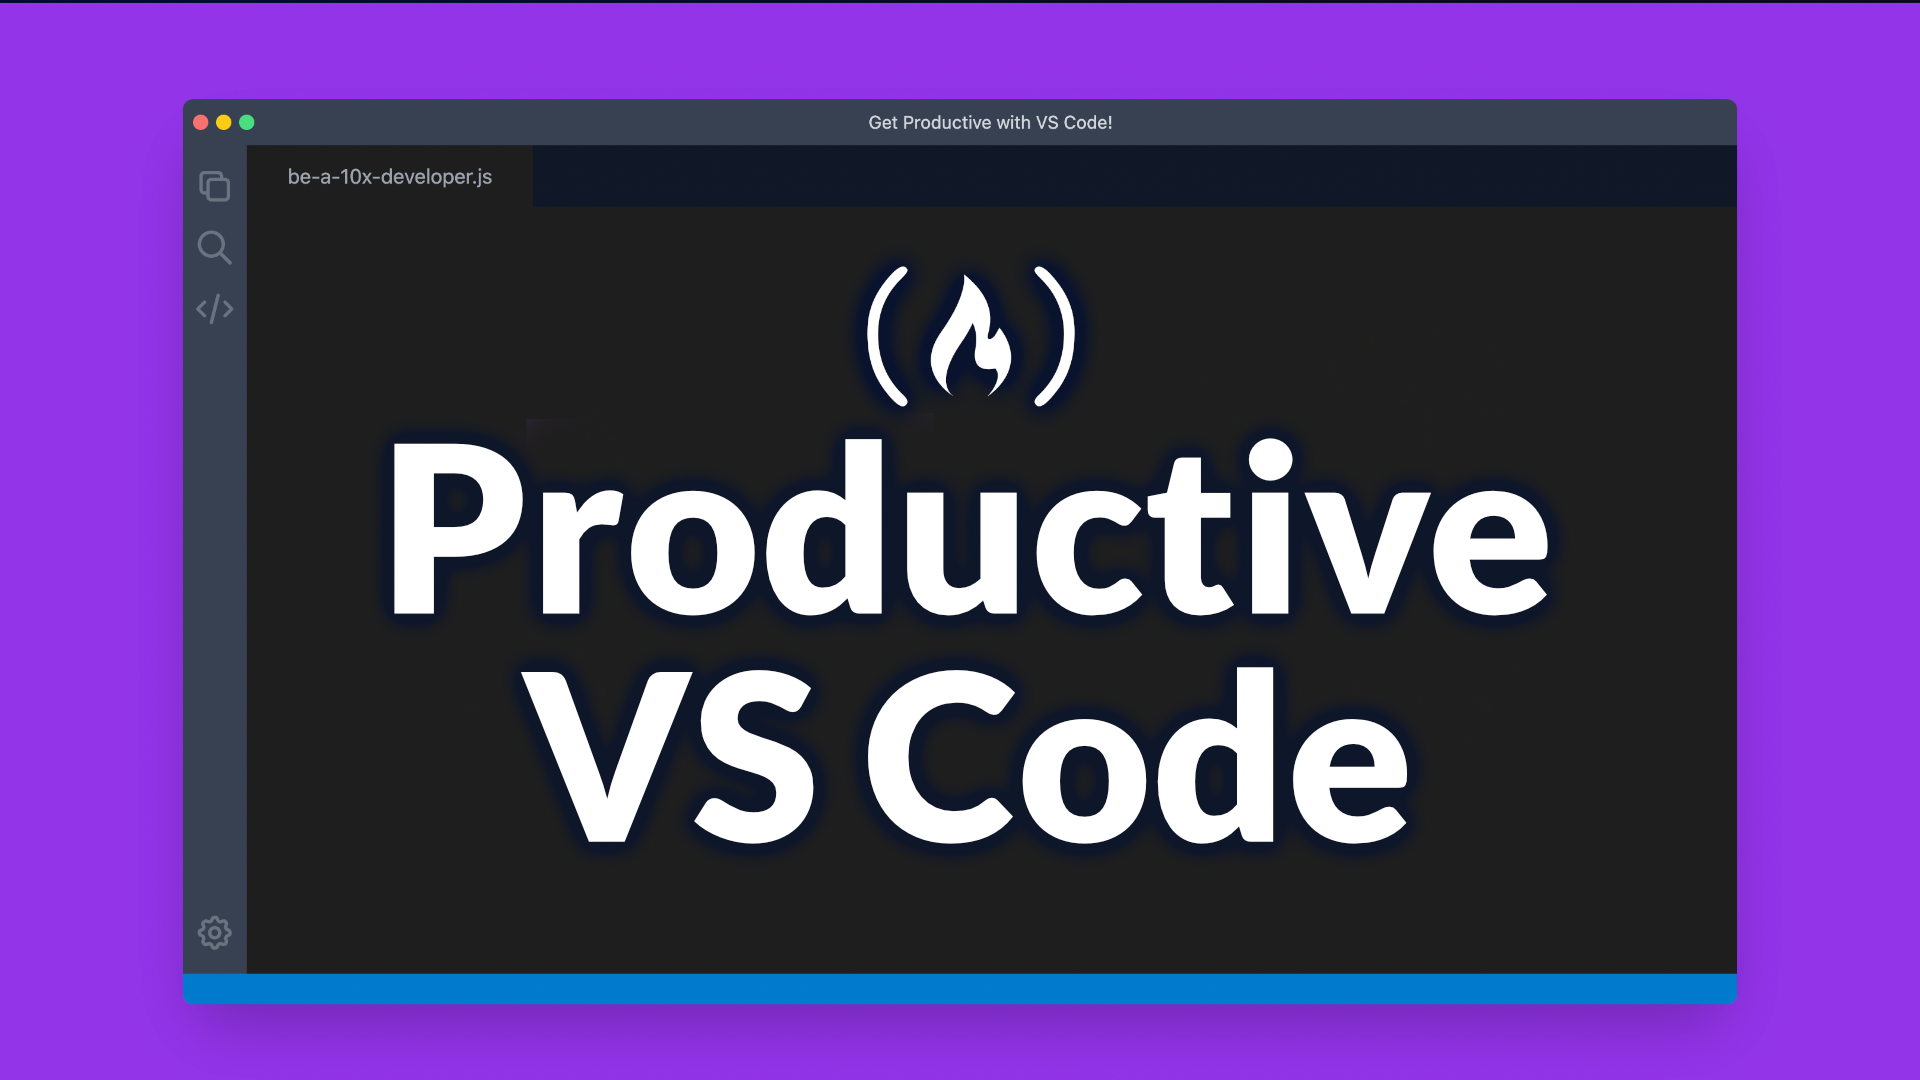
Task: Click the be-a-10x-developer.js tab
Action: 389,177
